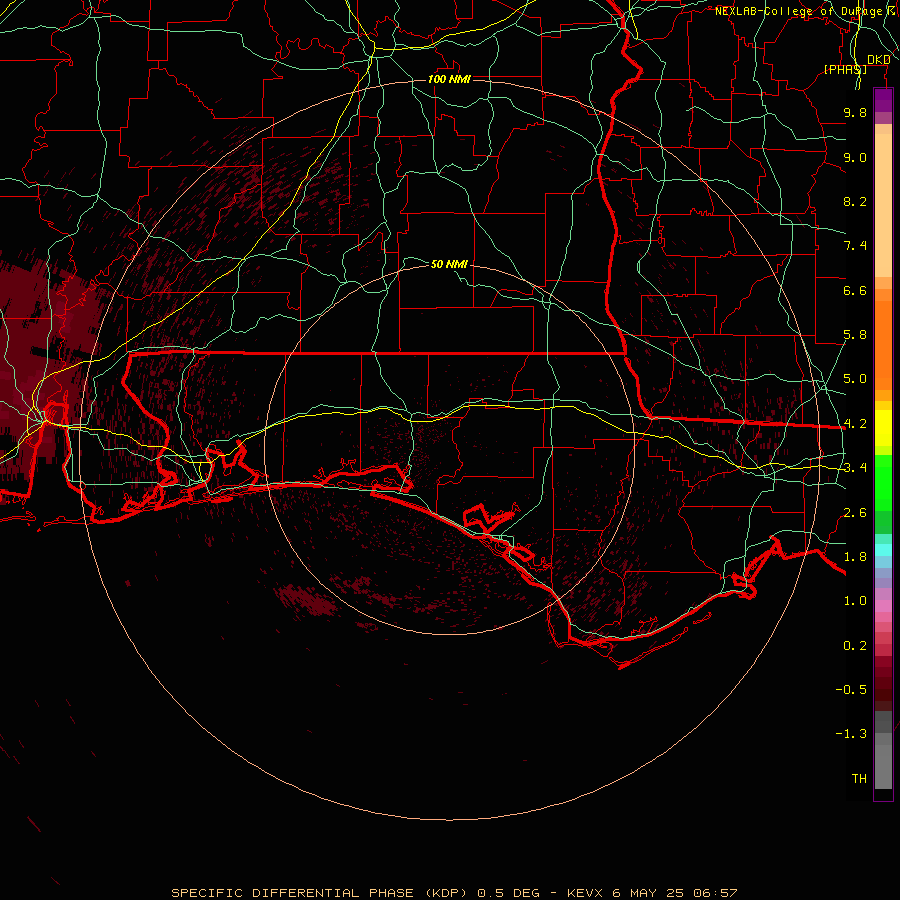
Task: Click the 6.6 legend value
Action: (855, 290)
